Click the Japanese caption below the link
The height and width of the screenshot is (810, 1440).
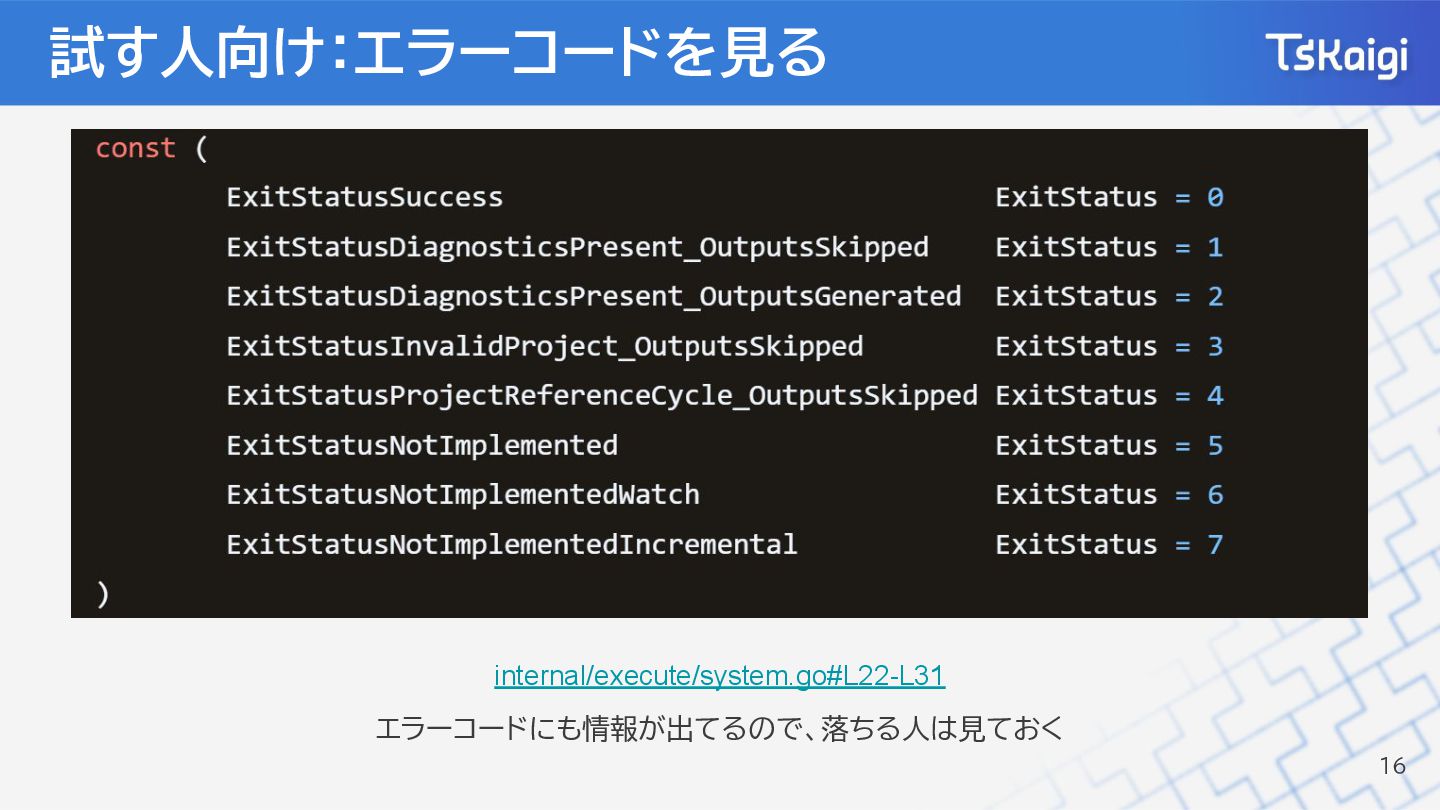[x=719, y=729]
